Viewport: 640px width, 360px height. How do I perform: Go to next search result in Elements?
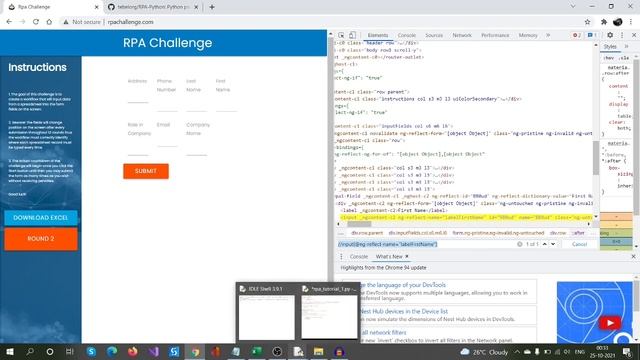[553, 244]
